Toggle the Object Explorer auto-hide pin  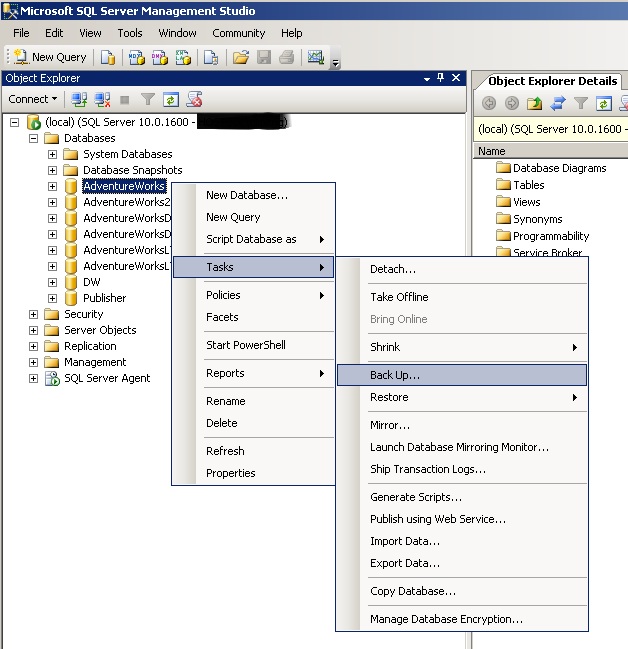[x=440, y=78]
